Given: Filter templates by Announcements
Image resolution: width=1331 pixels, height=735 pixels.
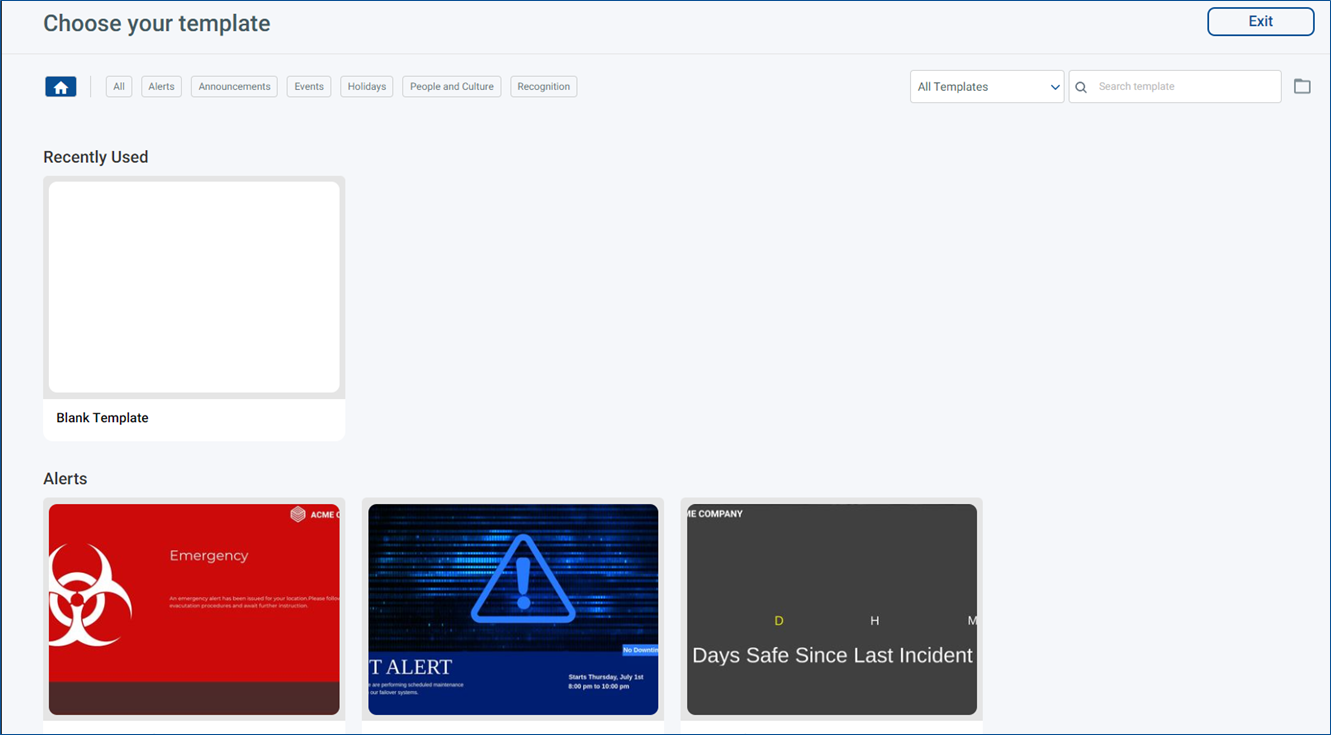Looking at the screenshot, I should pos(234,87).
